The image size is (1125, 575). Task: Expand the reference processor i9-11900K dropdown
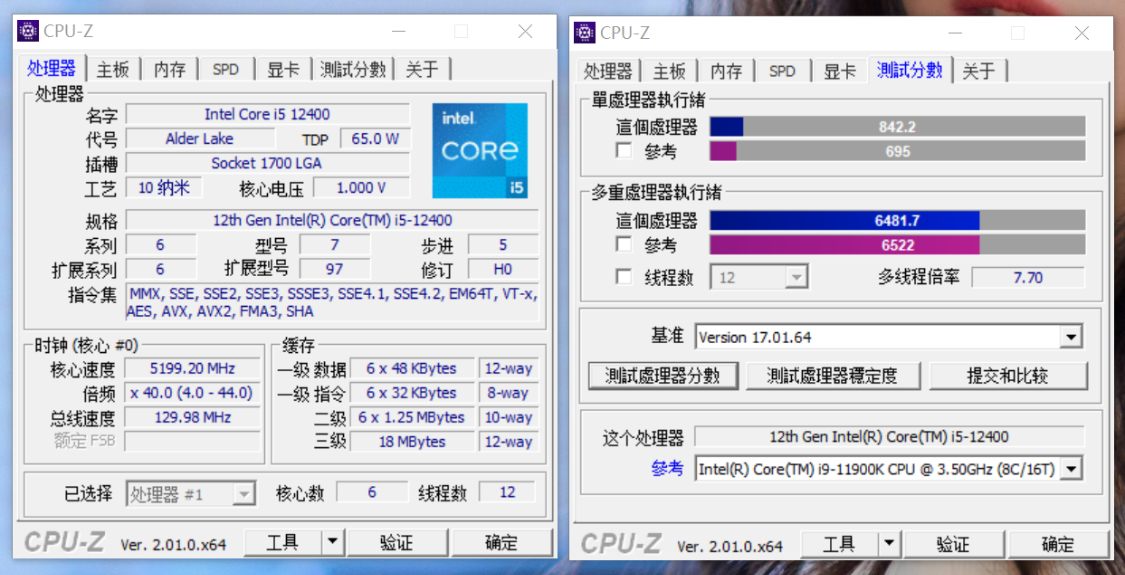pos(1071,468)
